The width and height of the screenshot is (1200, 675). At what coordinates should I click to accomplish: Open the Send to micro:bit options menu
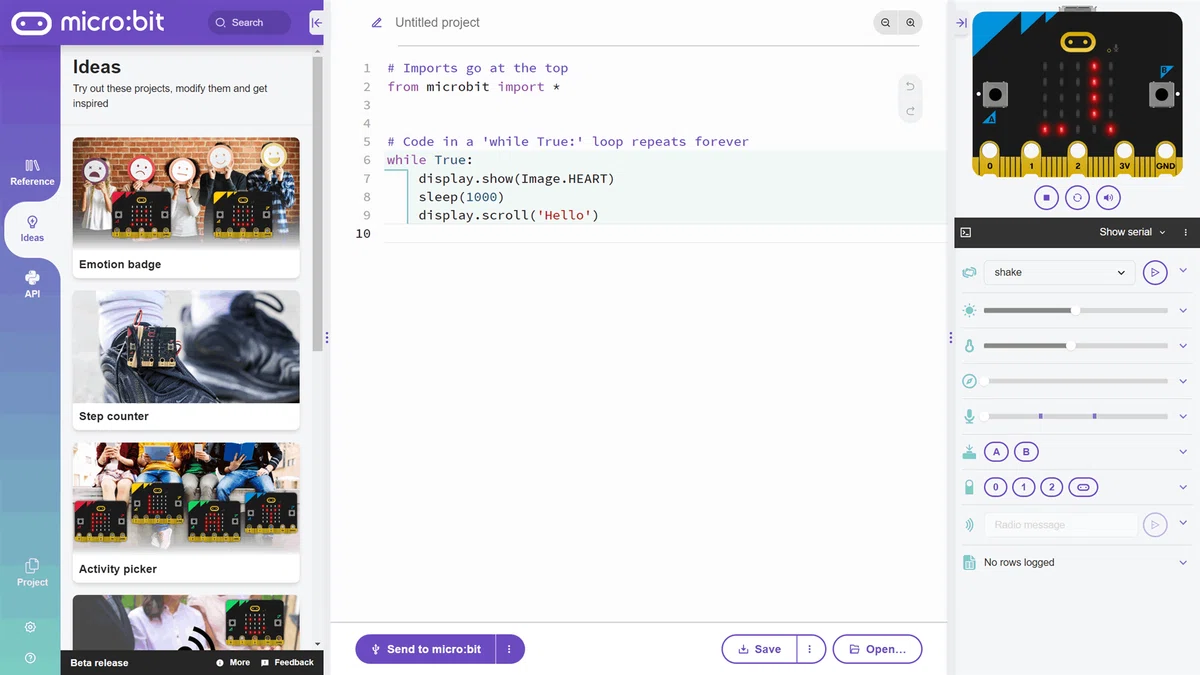click(509, 649)
